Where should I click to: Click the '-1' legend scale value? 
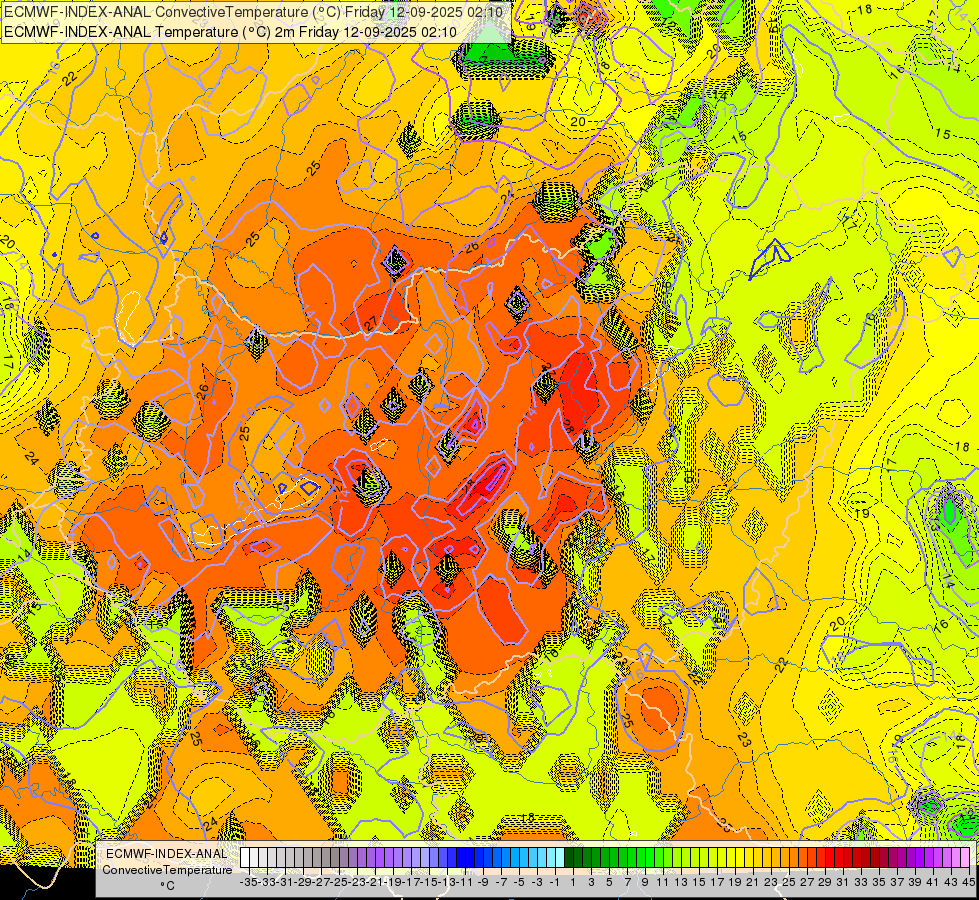click(x=554, y=883)
